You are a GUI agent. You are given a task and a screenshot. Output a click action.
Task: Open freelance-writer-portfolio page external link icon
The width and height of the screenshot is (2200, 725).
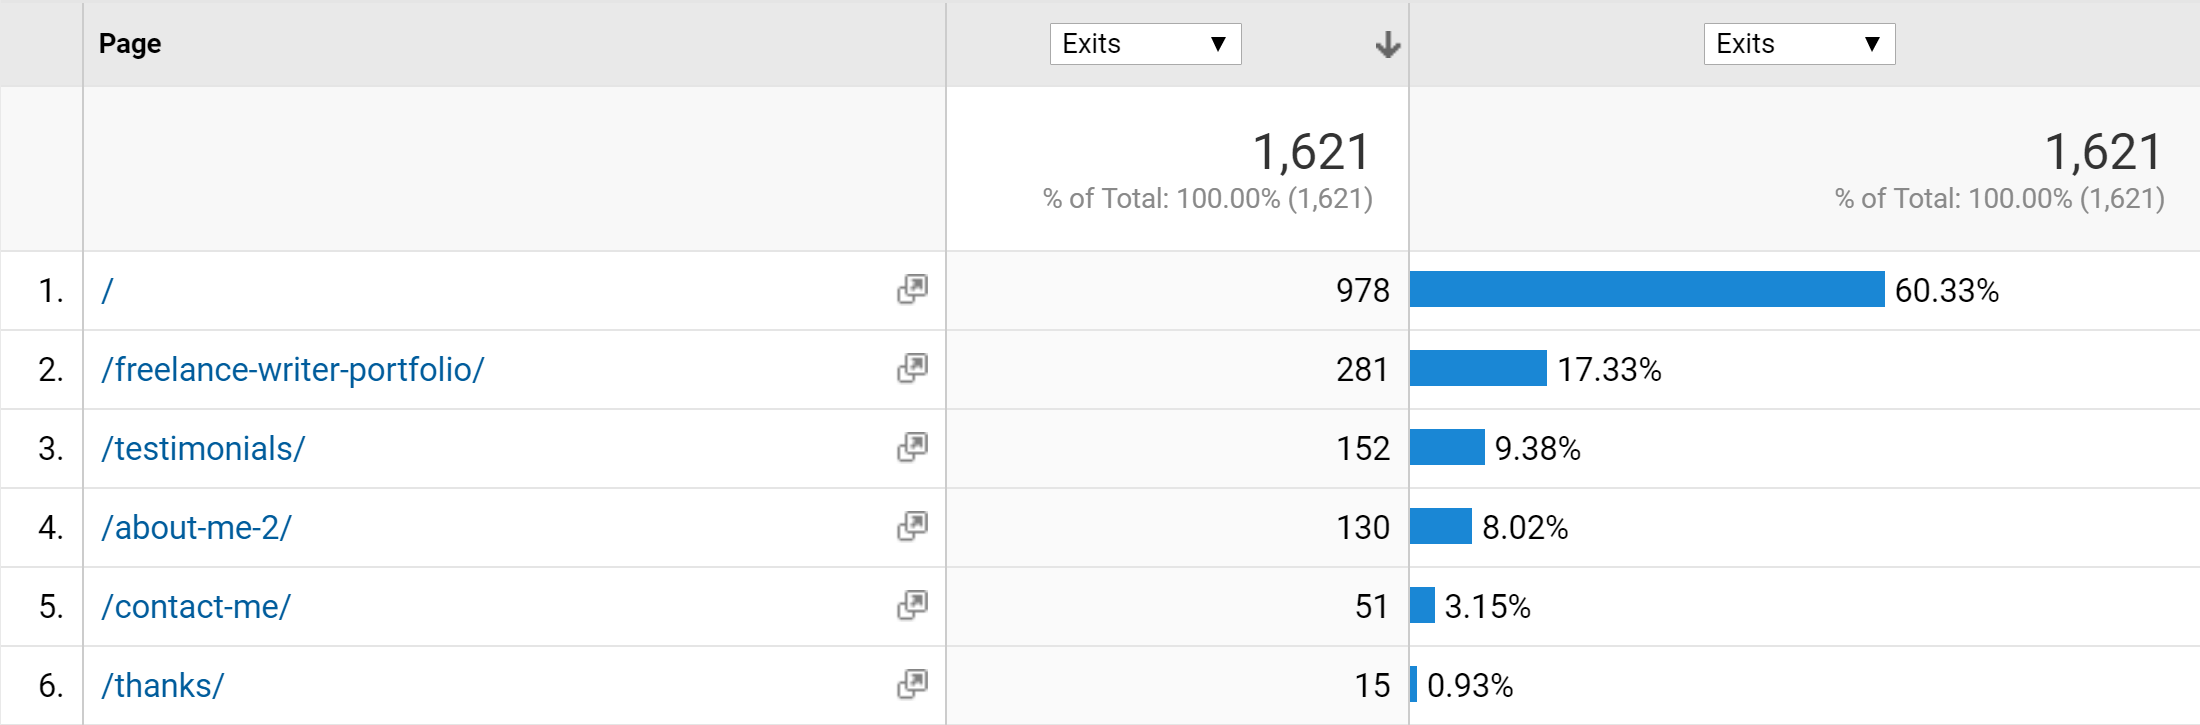click(912, 368)
